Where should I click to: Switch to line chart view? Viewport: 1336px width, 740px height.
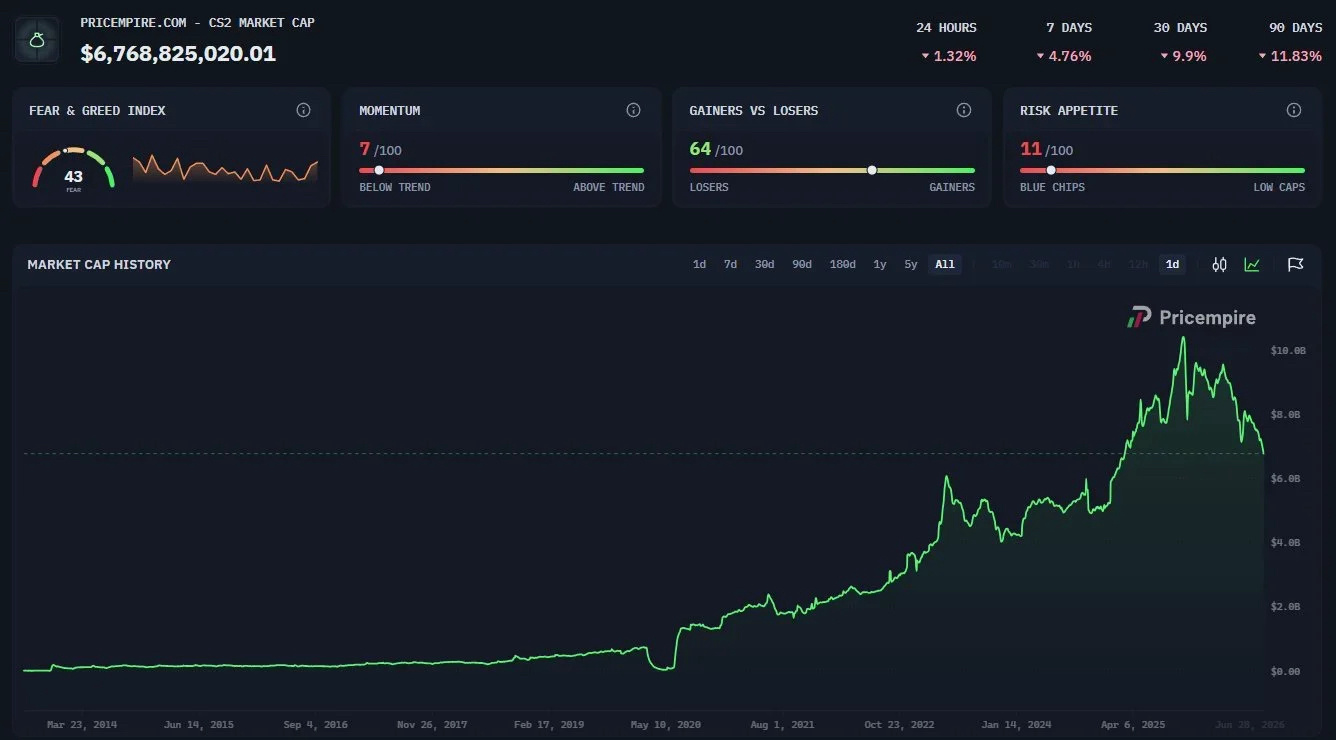[x=1252, y=265]
